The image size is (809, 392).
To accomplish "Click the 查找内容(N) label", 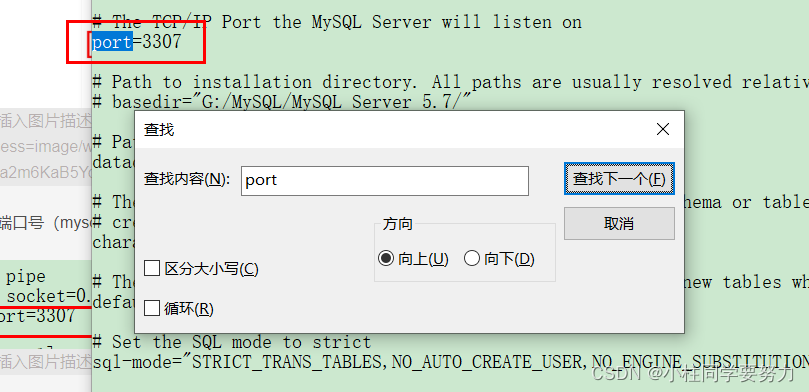I will point(187,179).
